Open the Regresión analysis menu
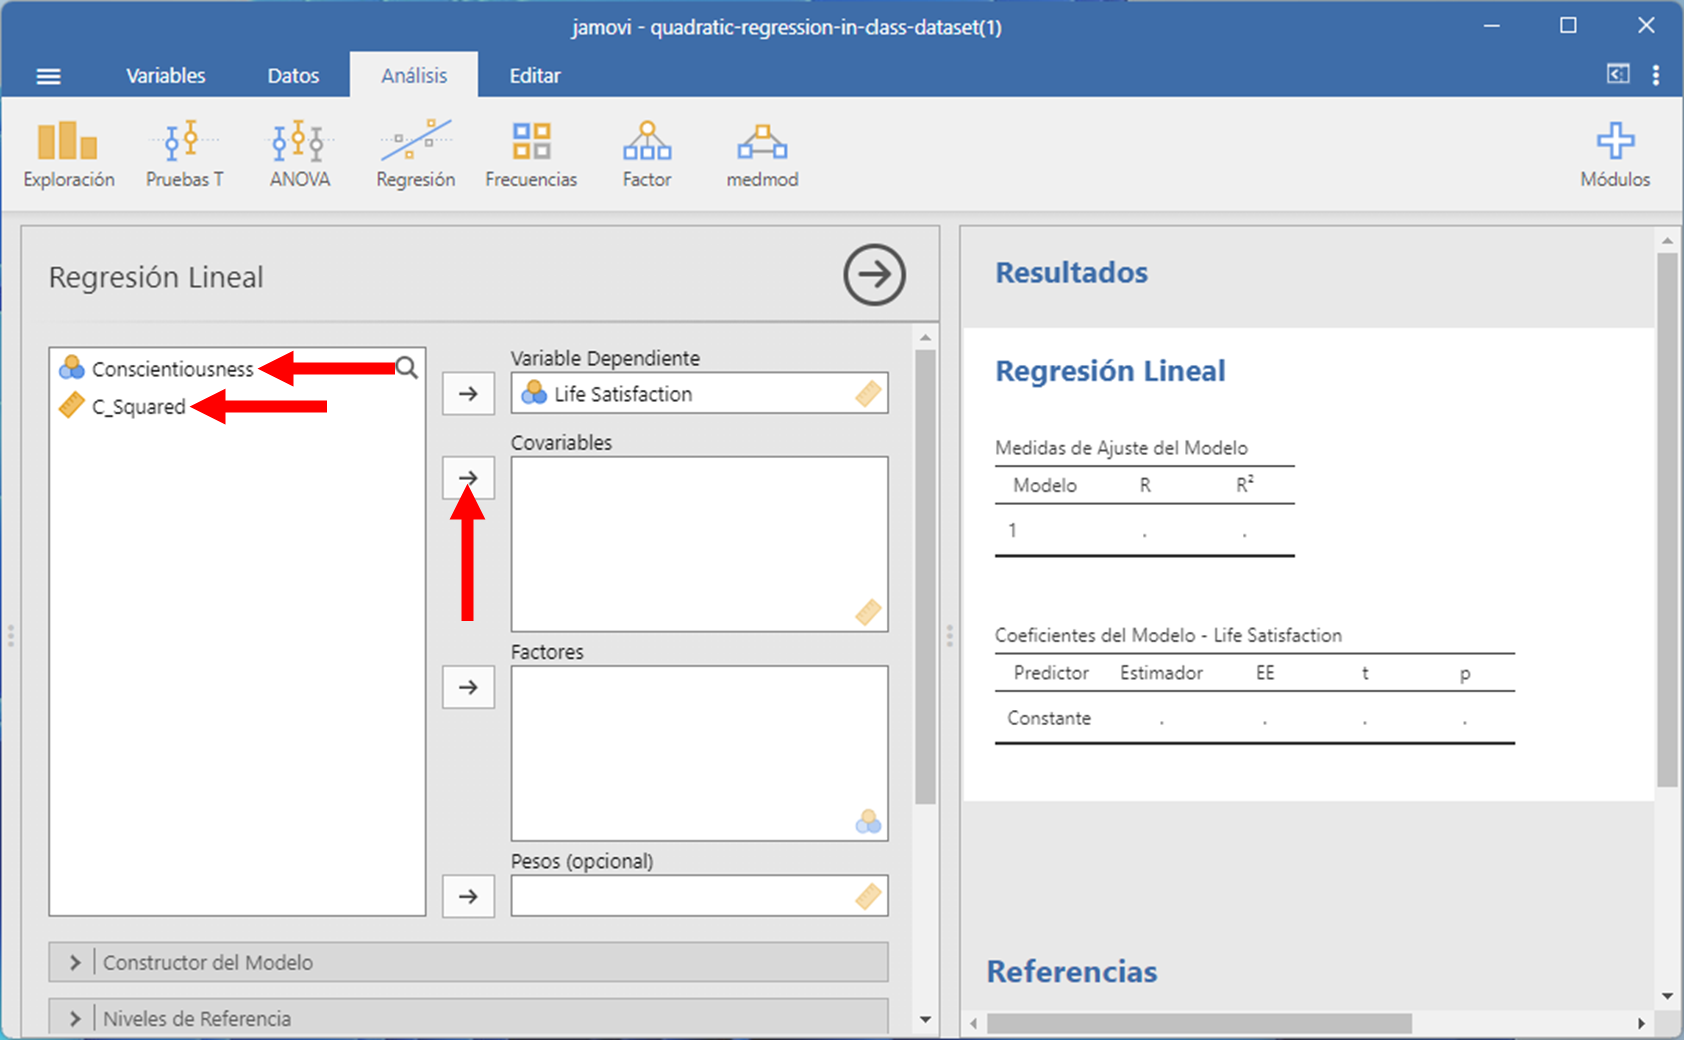Viewport: 1684px width, 1040px height. 415,154
